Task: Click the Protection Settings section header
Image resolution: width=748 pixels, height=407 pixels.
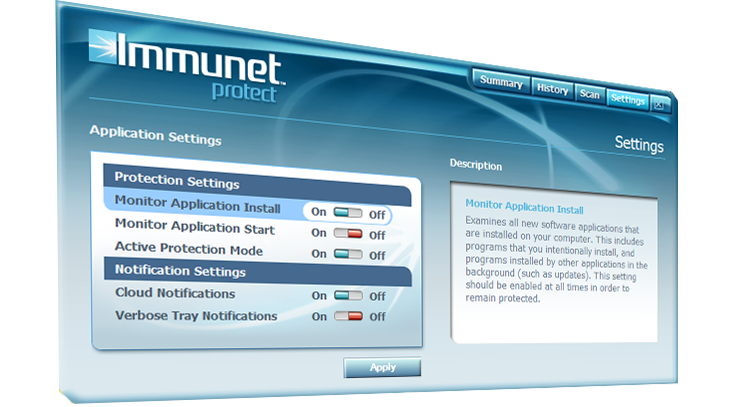Action: click(x=257, y=185)
